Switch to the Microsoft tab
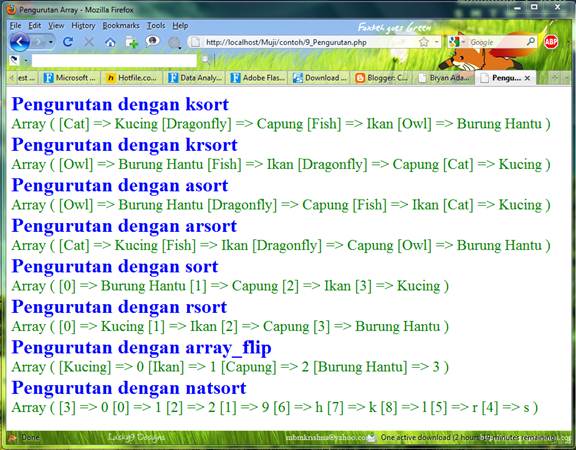 pos(70,78)
